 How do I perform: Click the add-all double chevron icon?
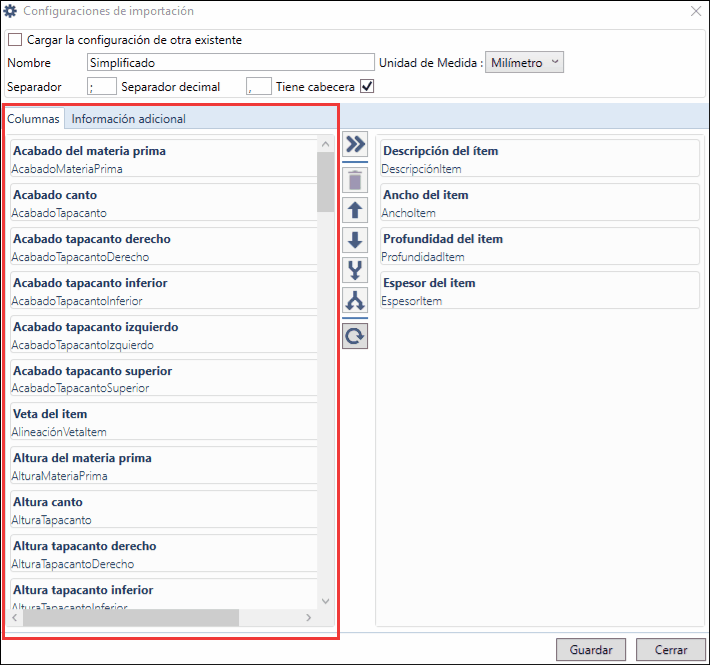(x=355, y=144)
